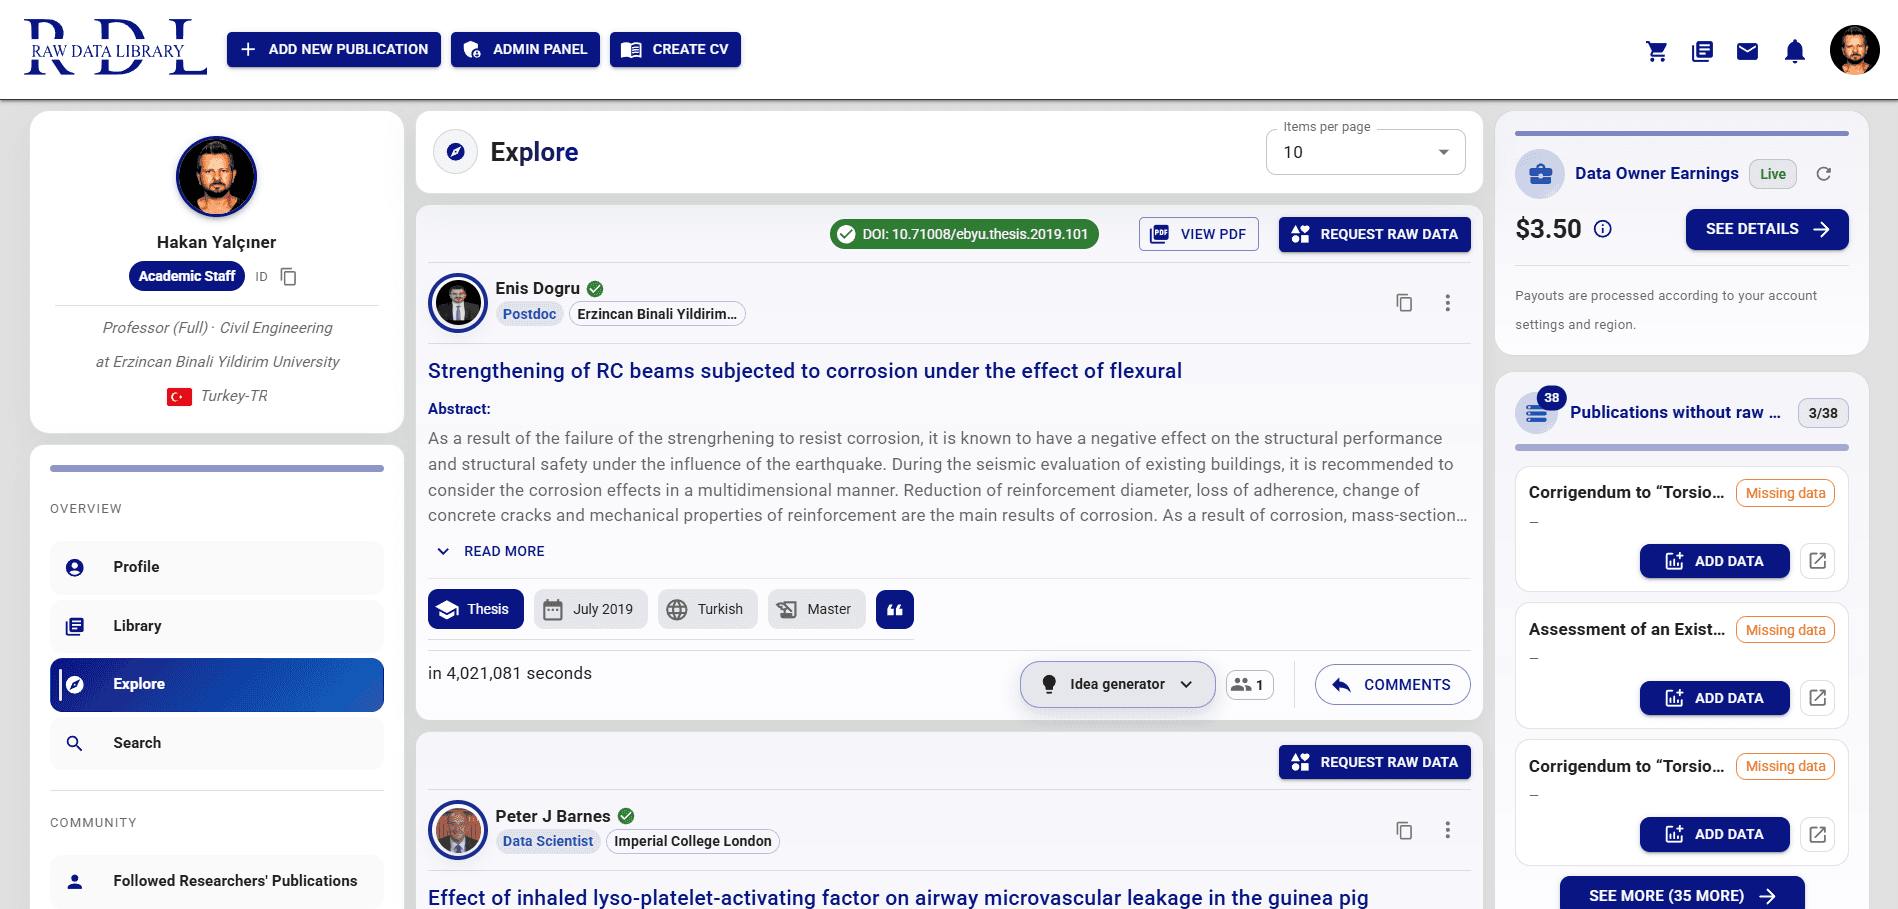Screen dimensions: 1898x909
Task: Click Peter J Barnes's name
Action: (x=553, y=816)
